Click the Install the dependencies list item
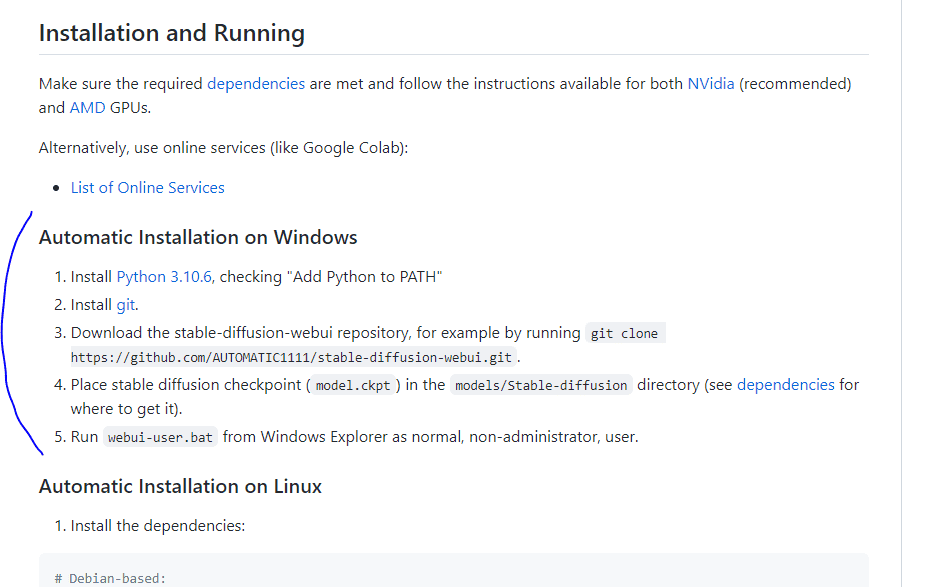This screenshot has height=587, width=928. (157, 526)
